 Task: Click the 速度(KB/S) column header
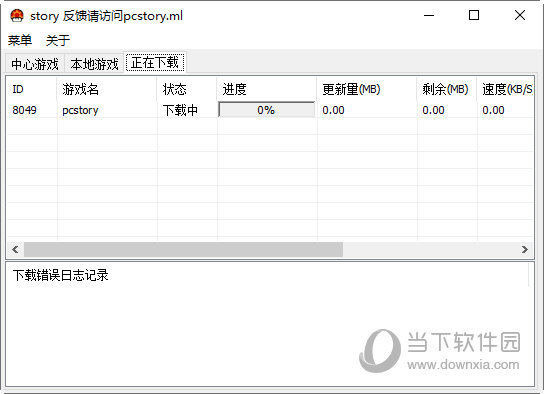click(x=505, y=89)
